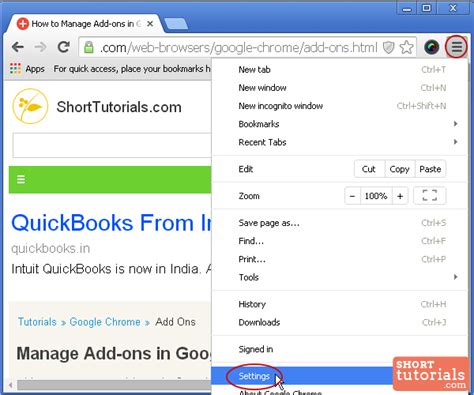Viewport: 474px width, 395px height.
Task: Click the round colorful extension icon
Action: [432, 47]
